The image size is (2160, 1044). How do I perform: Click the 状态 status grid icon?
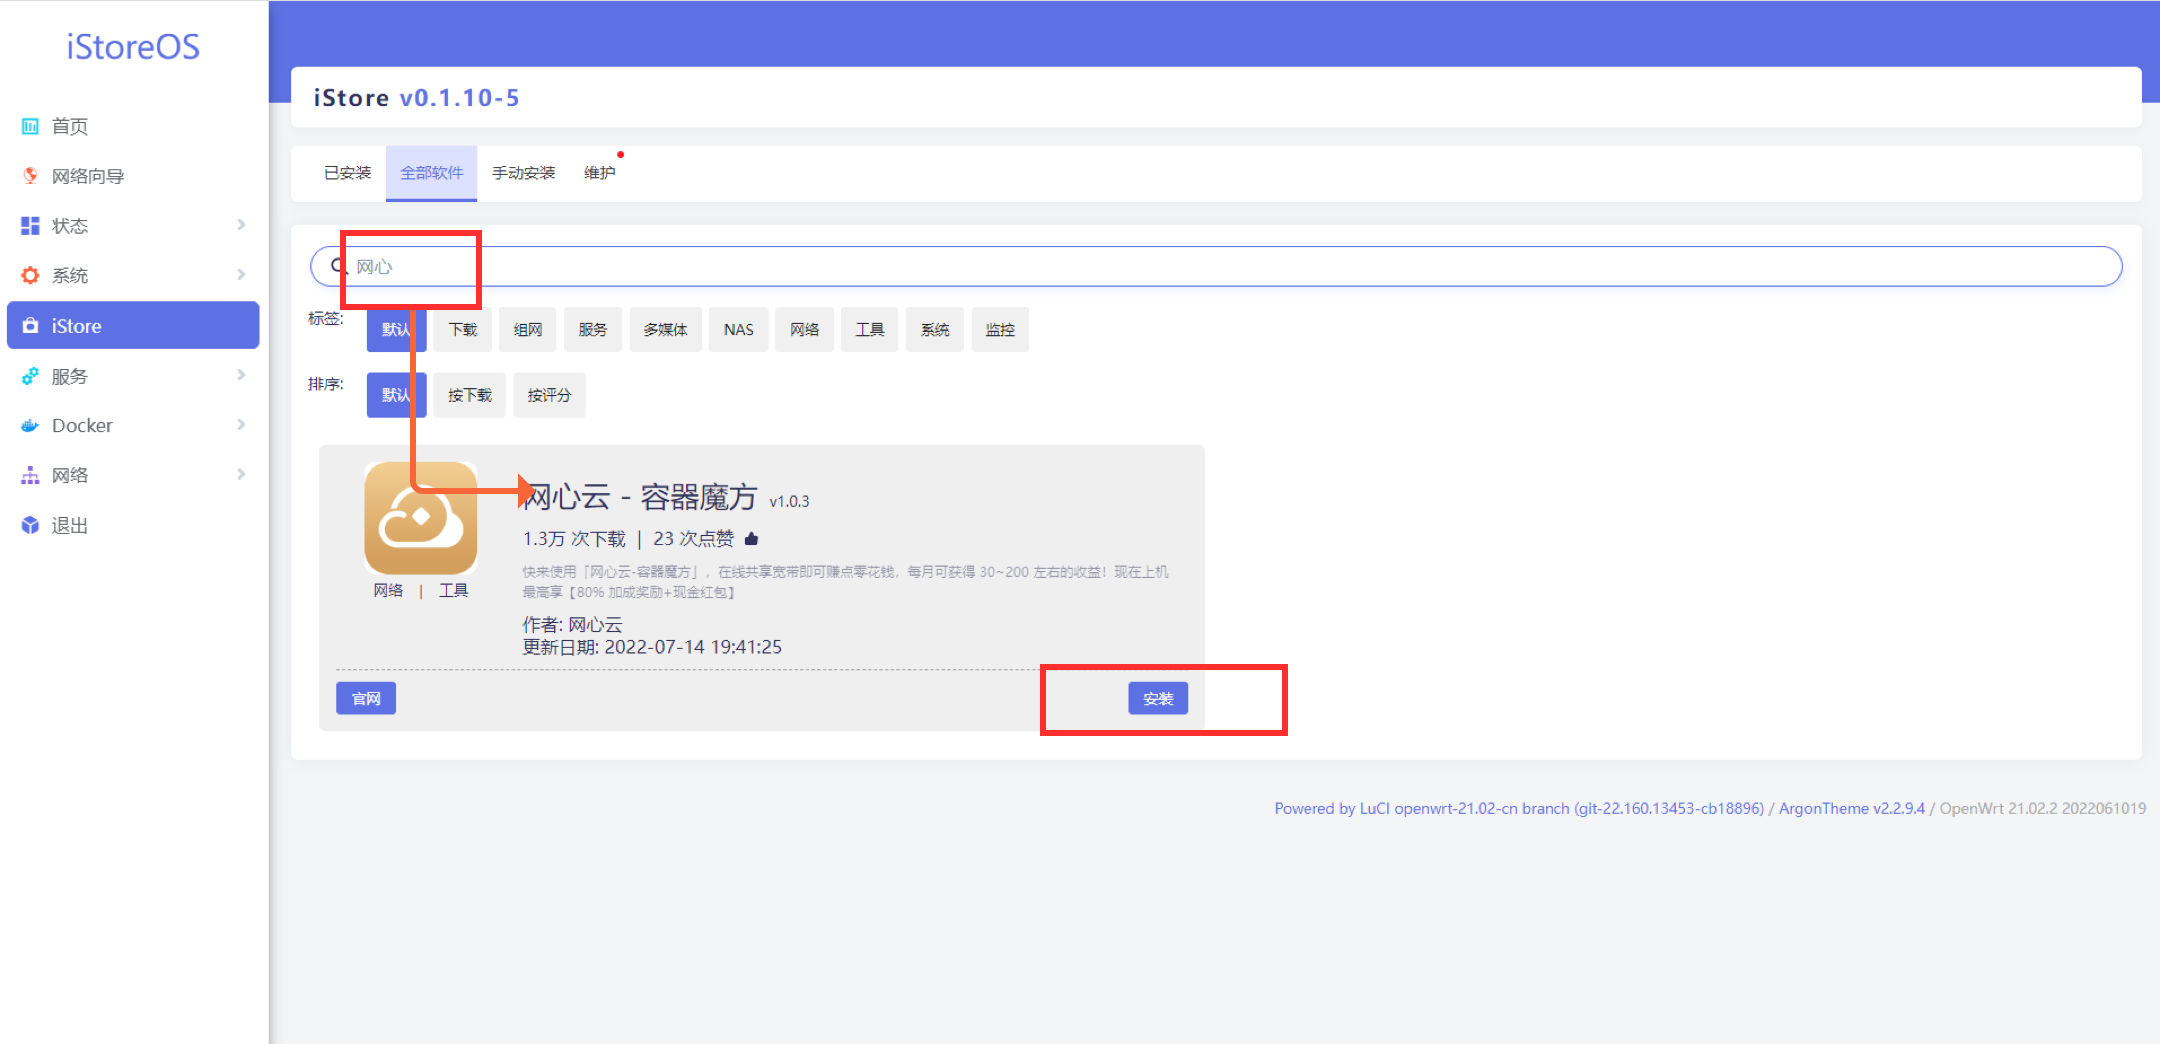click(x=30, y=226)
